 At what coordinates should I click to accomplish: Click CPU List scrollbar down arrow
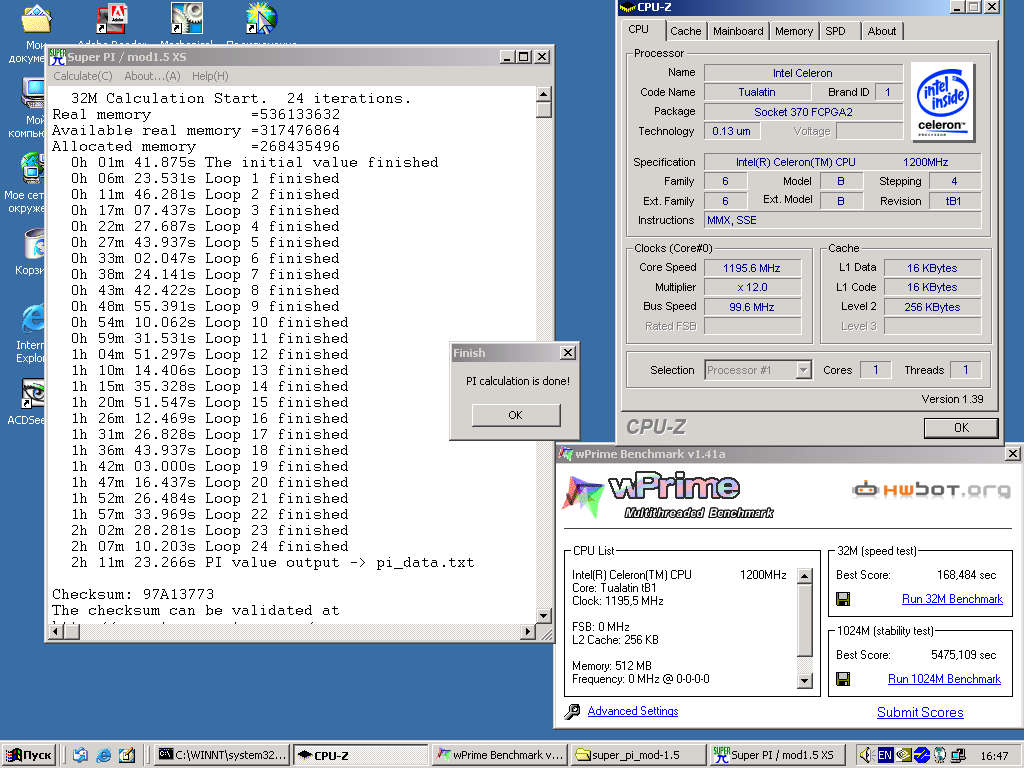click(805, 681)
